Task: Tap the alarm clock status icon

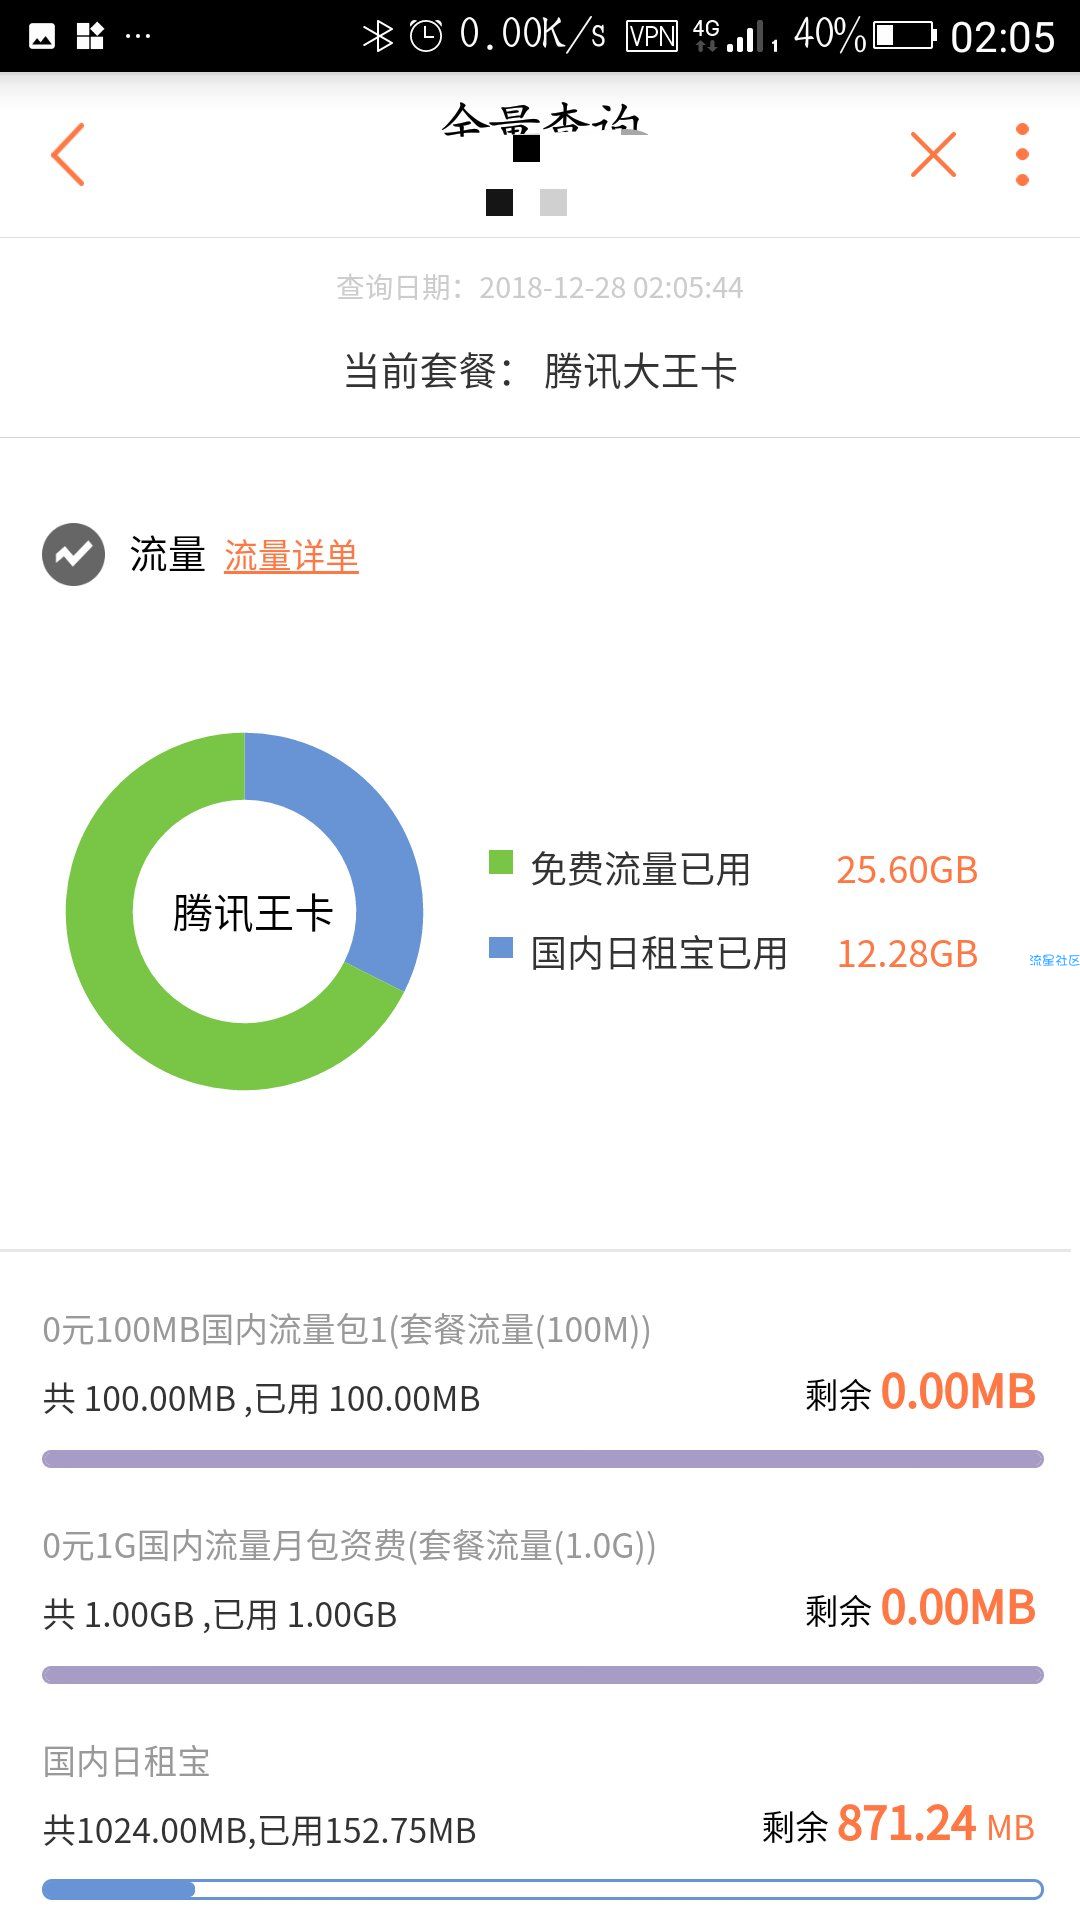Action: click(426, 36)
